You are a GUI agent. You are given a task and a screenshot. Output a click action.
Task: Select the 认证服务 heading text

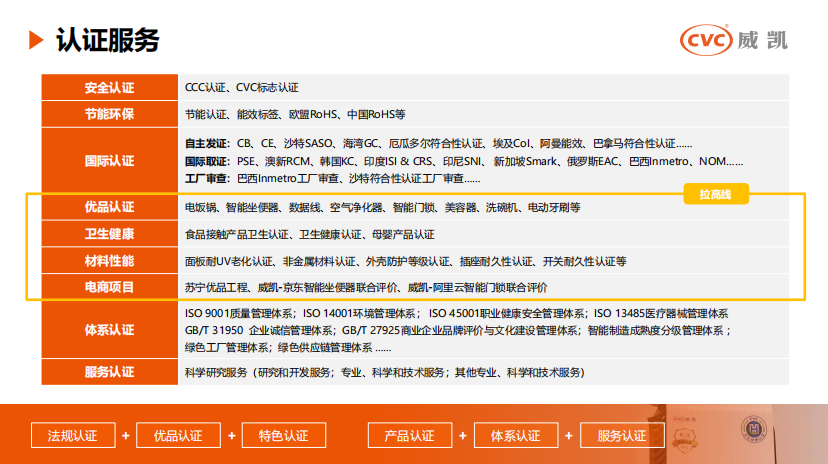point(108,40)
